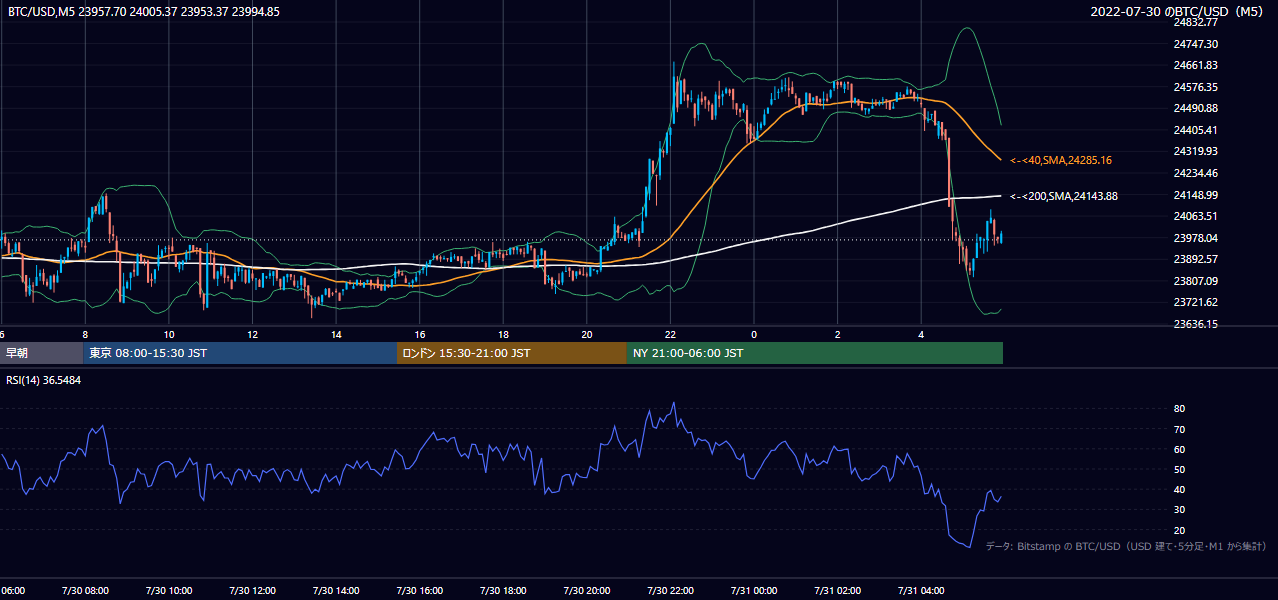The image size is (1278, 600).
Task: Click the 7/31 04:00 bottom time label
Action: coord(921,591)
